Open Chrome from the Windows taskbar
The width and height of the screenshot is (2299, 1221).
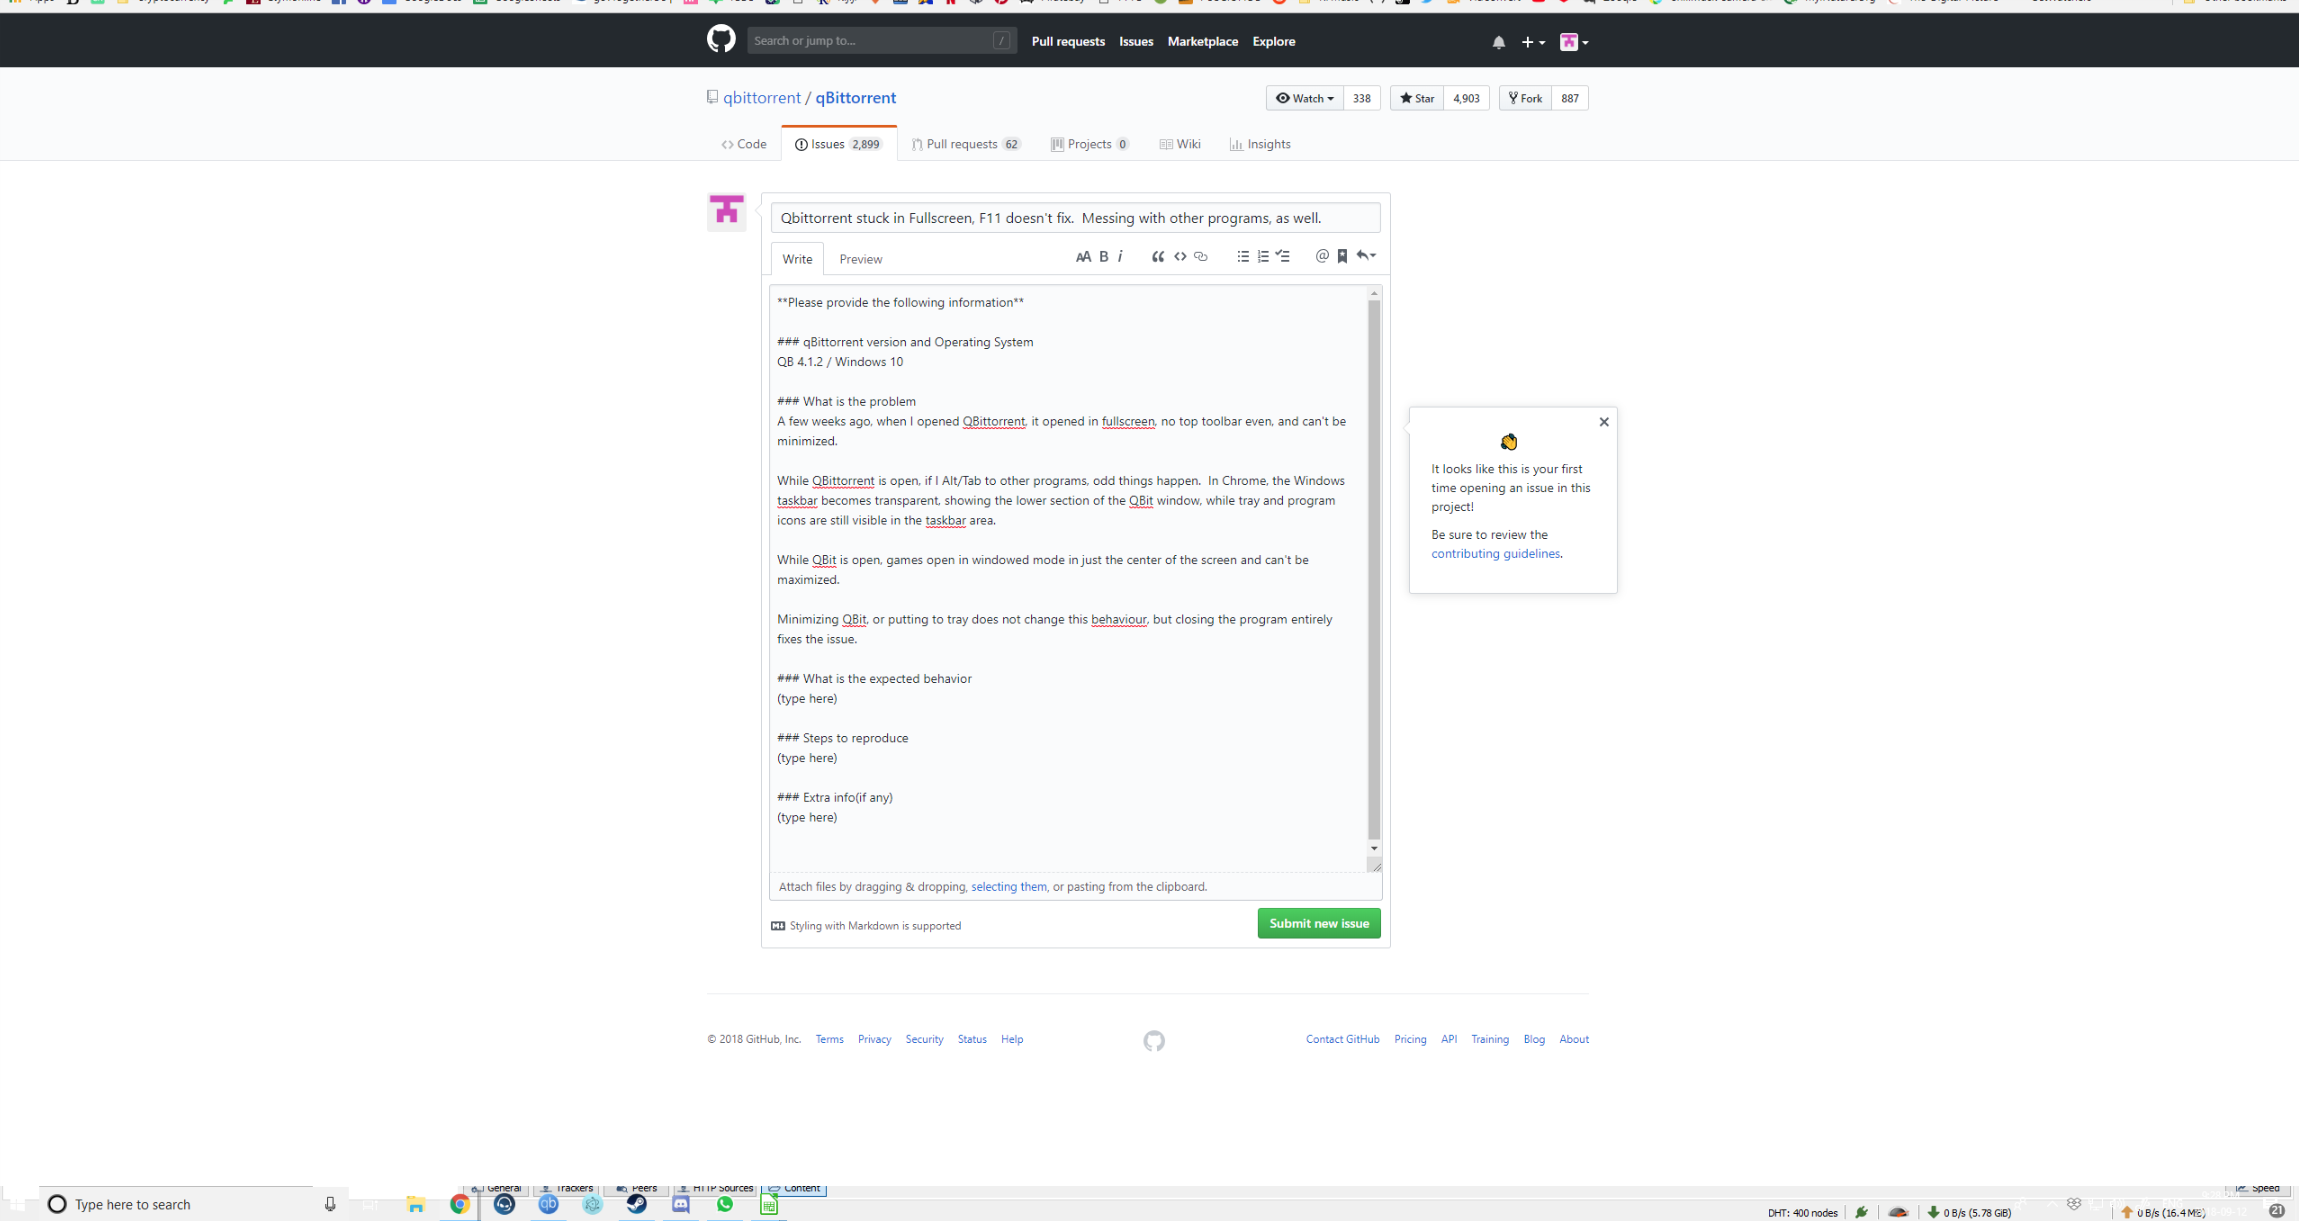[x=460, y=1204]
